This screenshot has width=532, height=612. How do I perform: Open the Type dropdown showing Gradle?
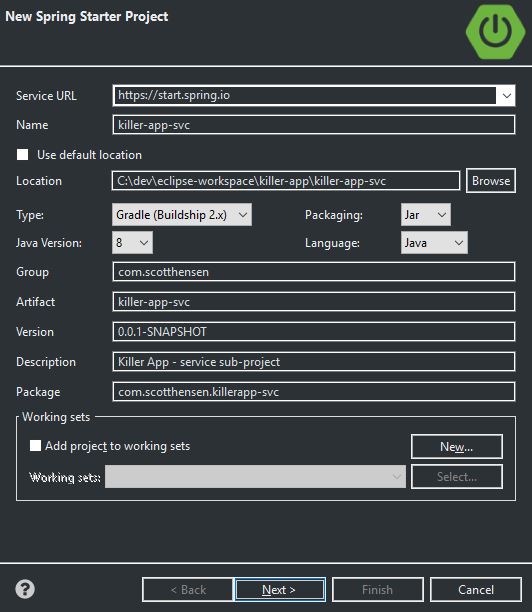(x=182, y=215)
